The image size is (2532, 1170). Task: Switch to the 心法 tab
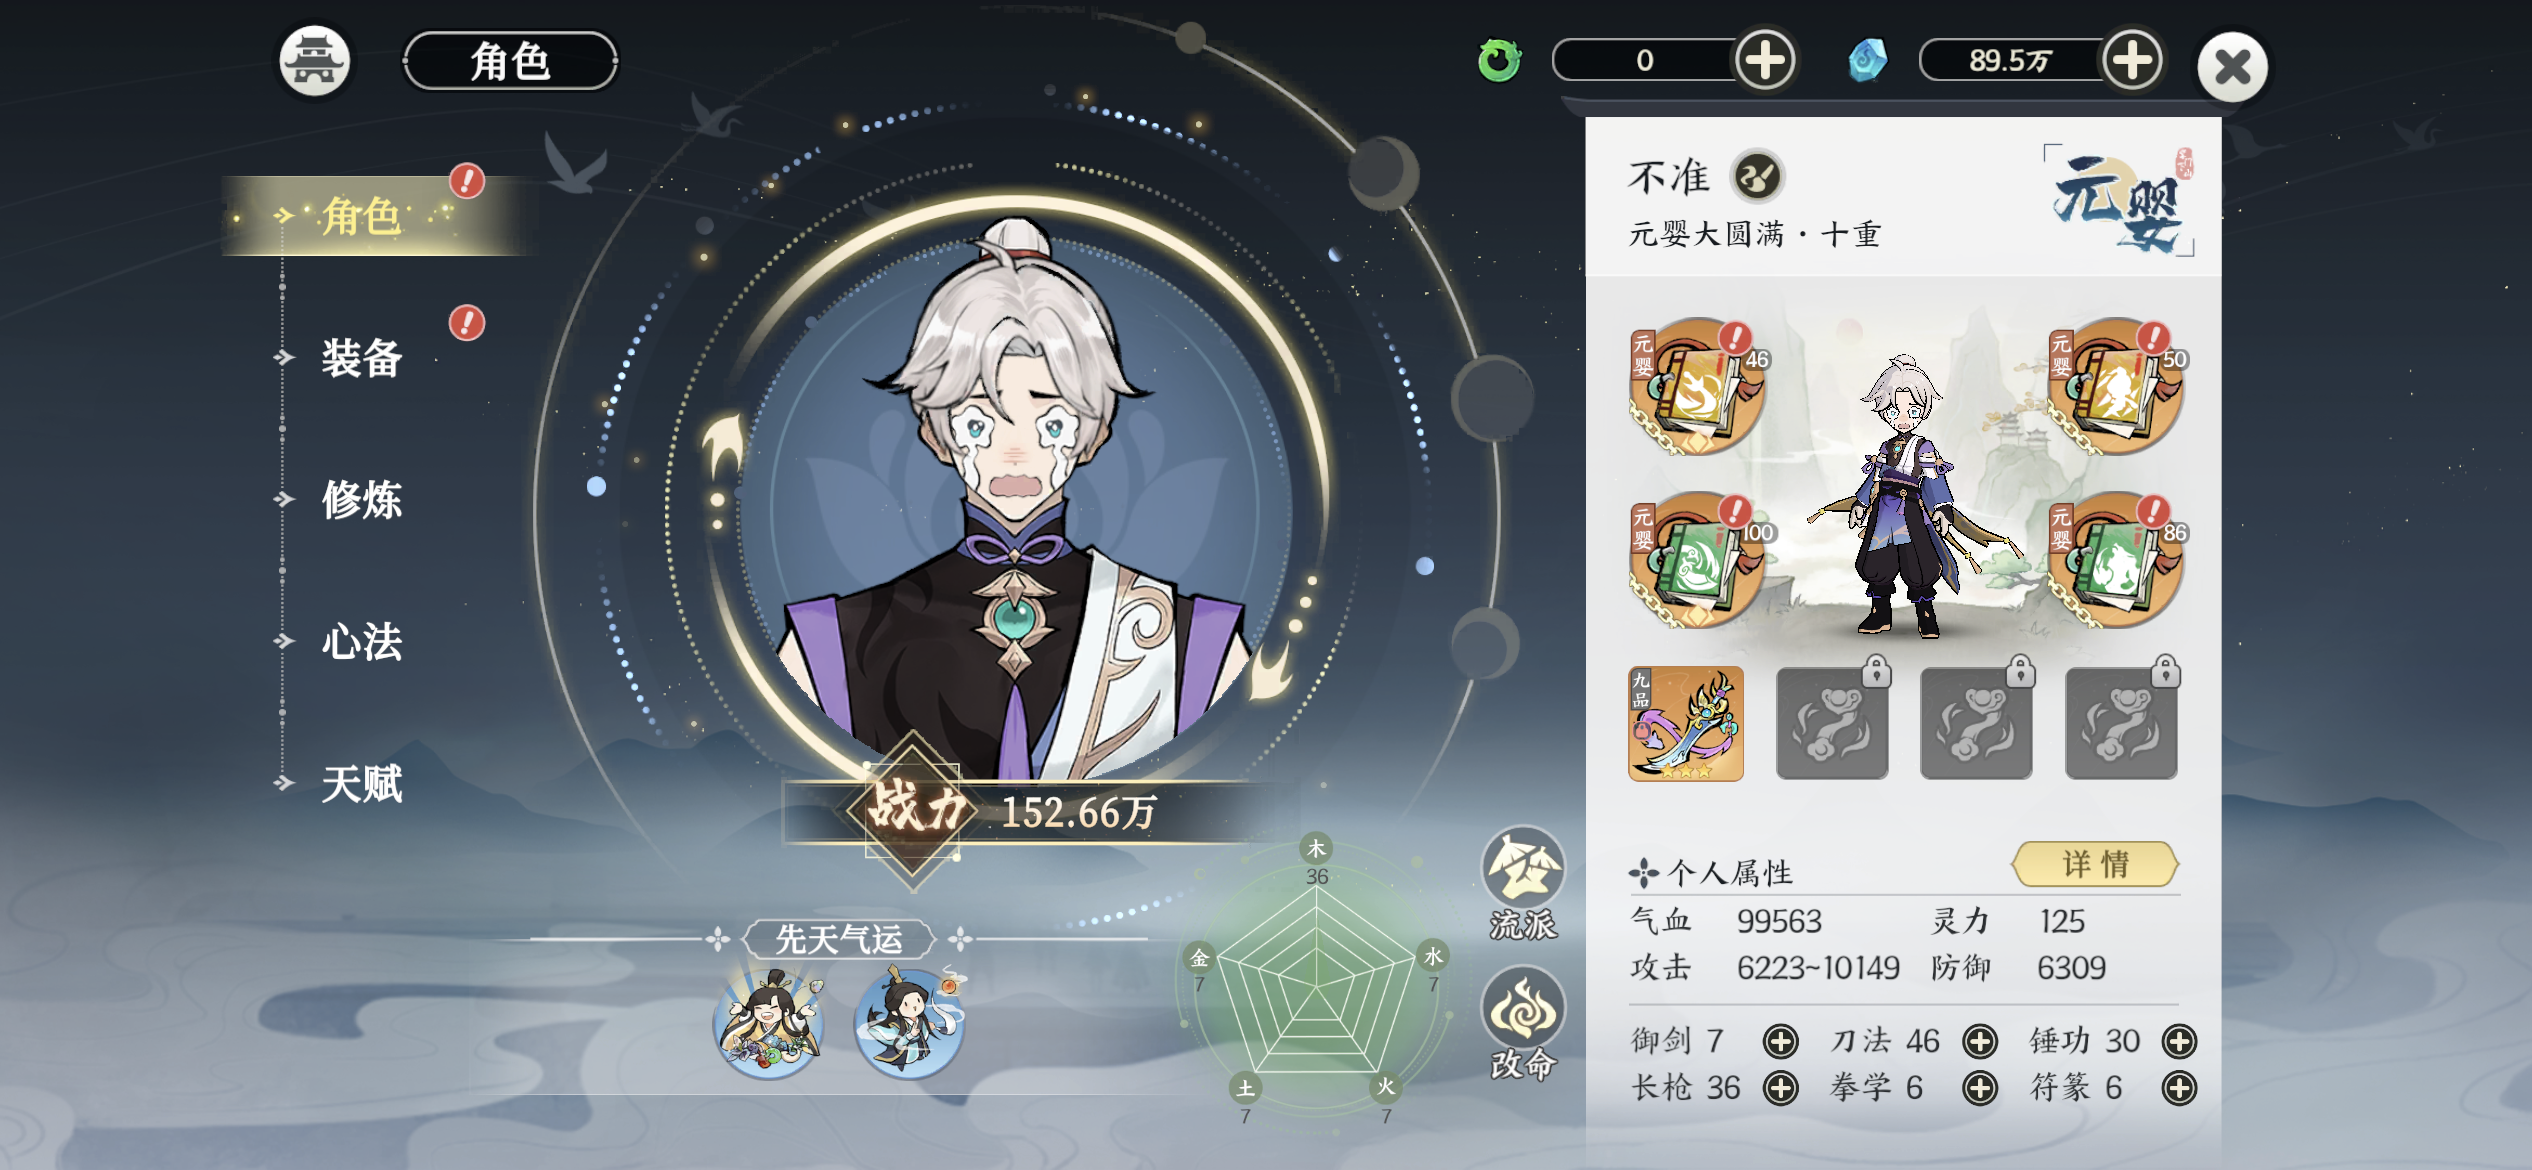tap(362, 641)
